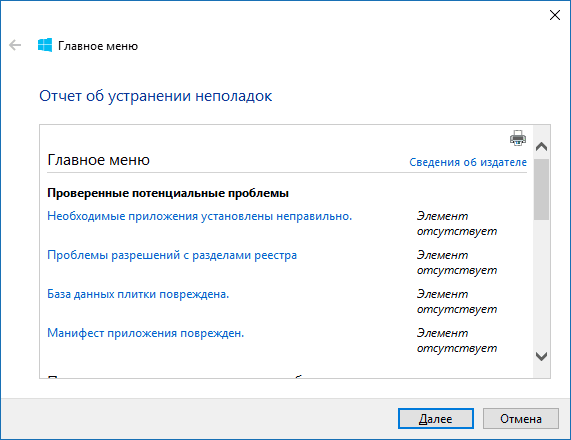Click the Отмена button
The height and width of the screenshot is (440, 571).
(521, 419)
